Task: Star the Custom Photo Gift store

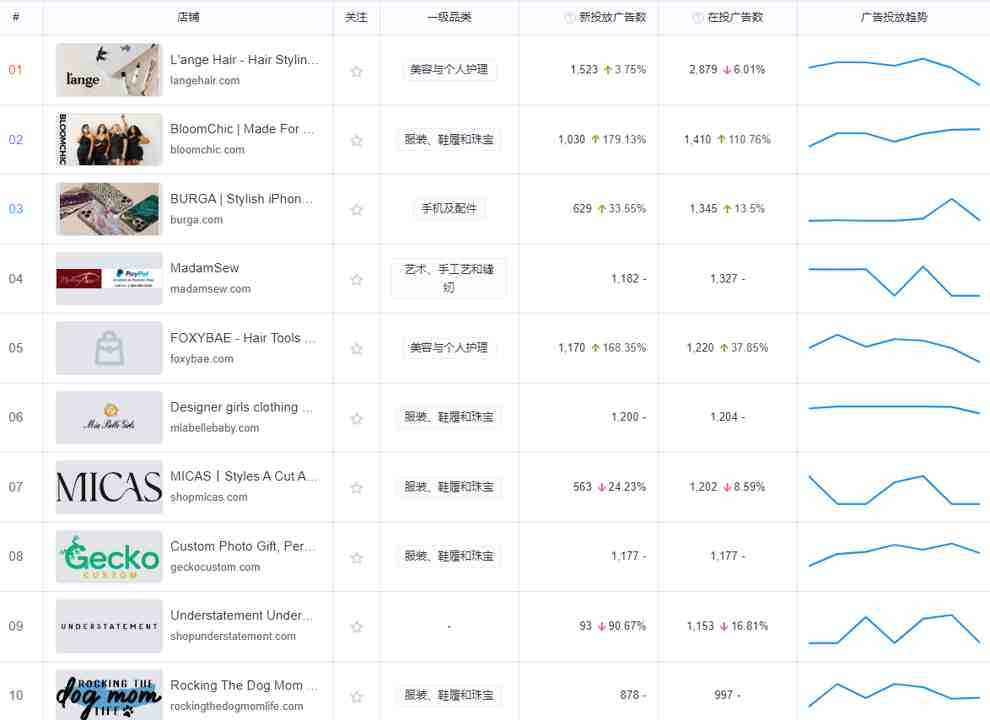Action: (356, 558)
